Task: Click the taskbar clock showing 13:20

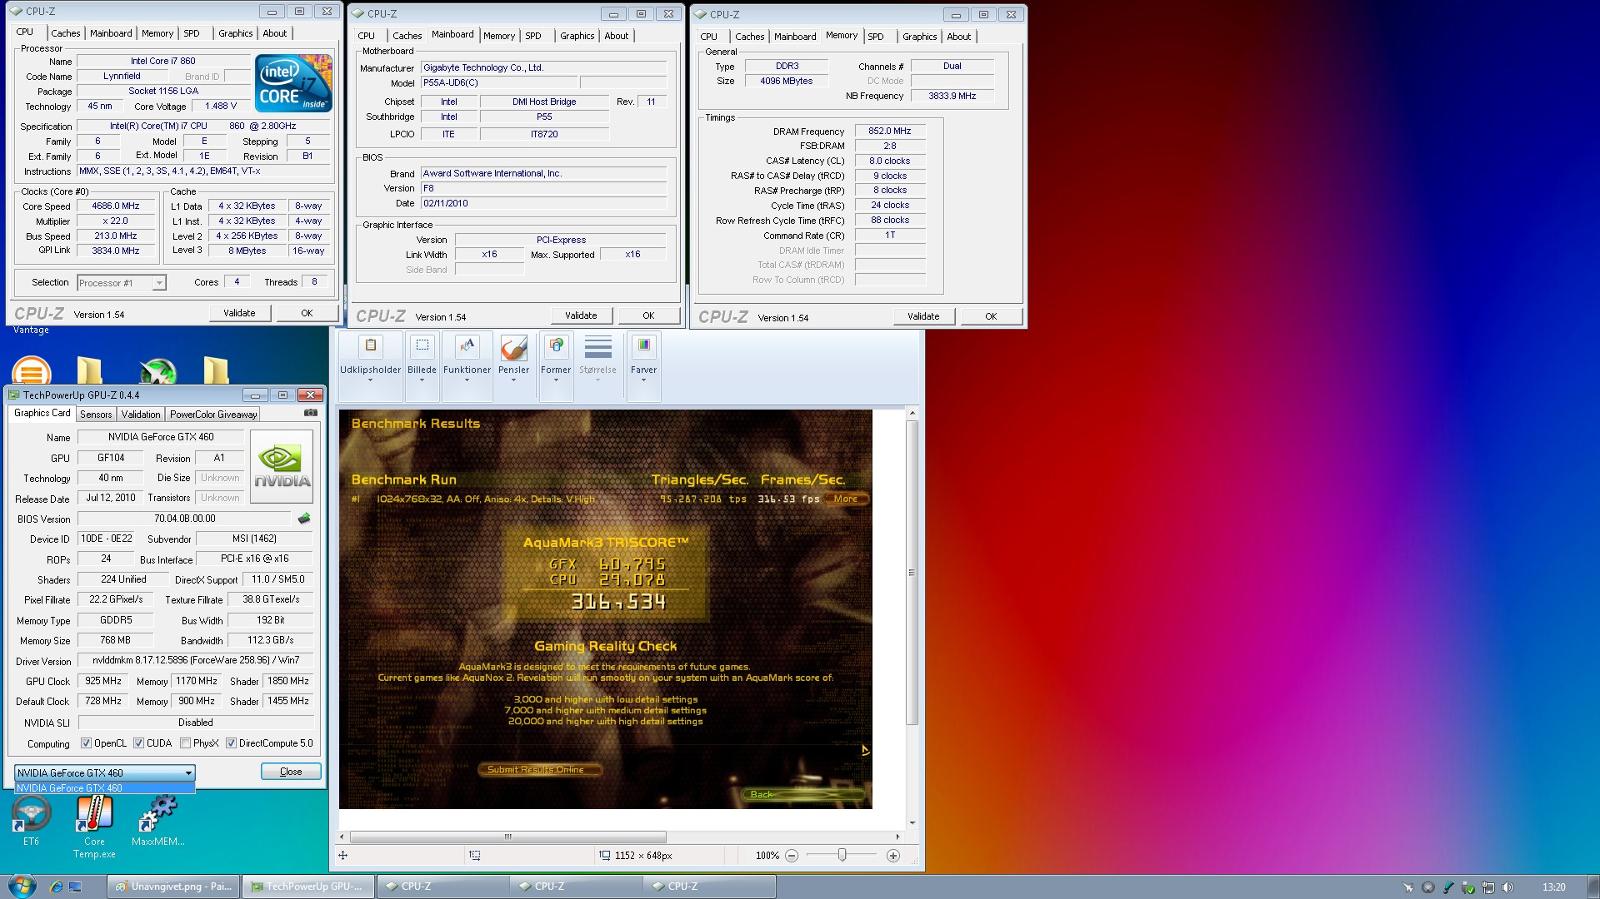Action: tap(1554, 887)
